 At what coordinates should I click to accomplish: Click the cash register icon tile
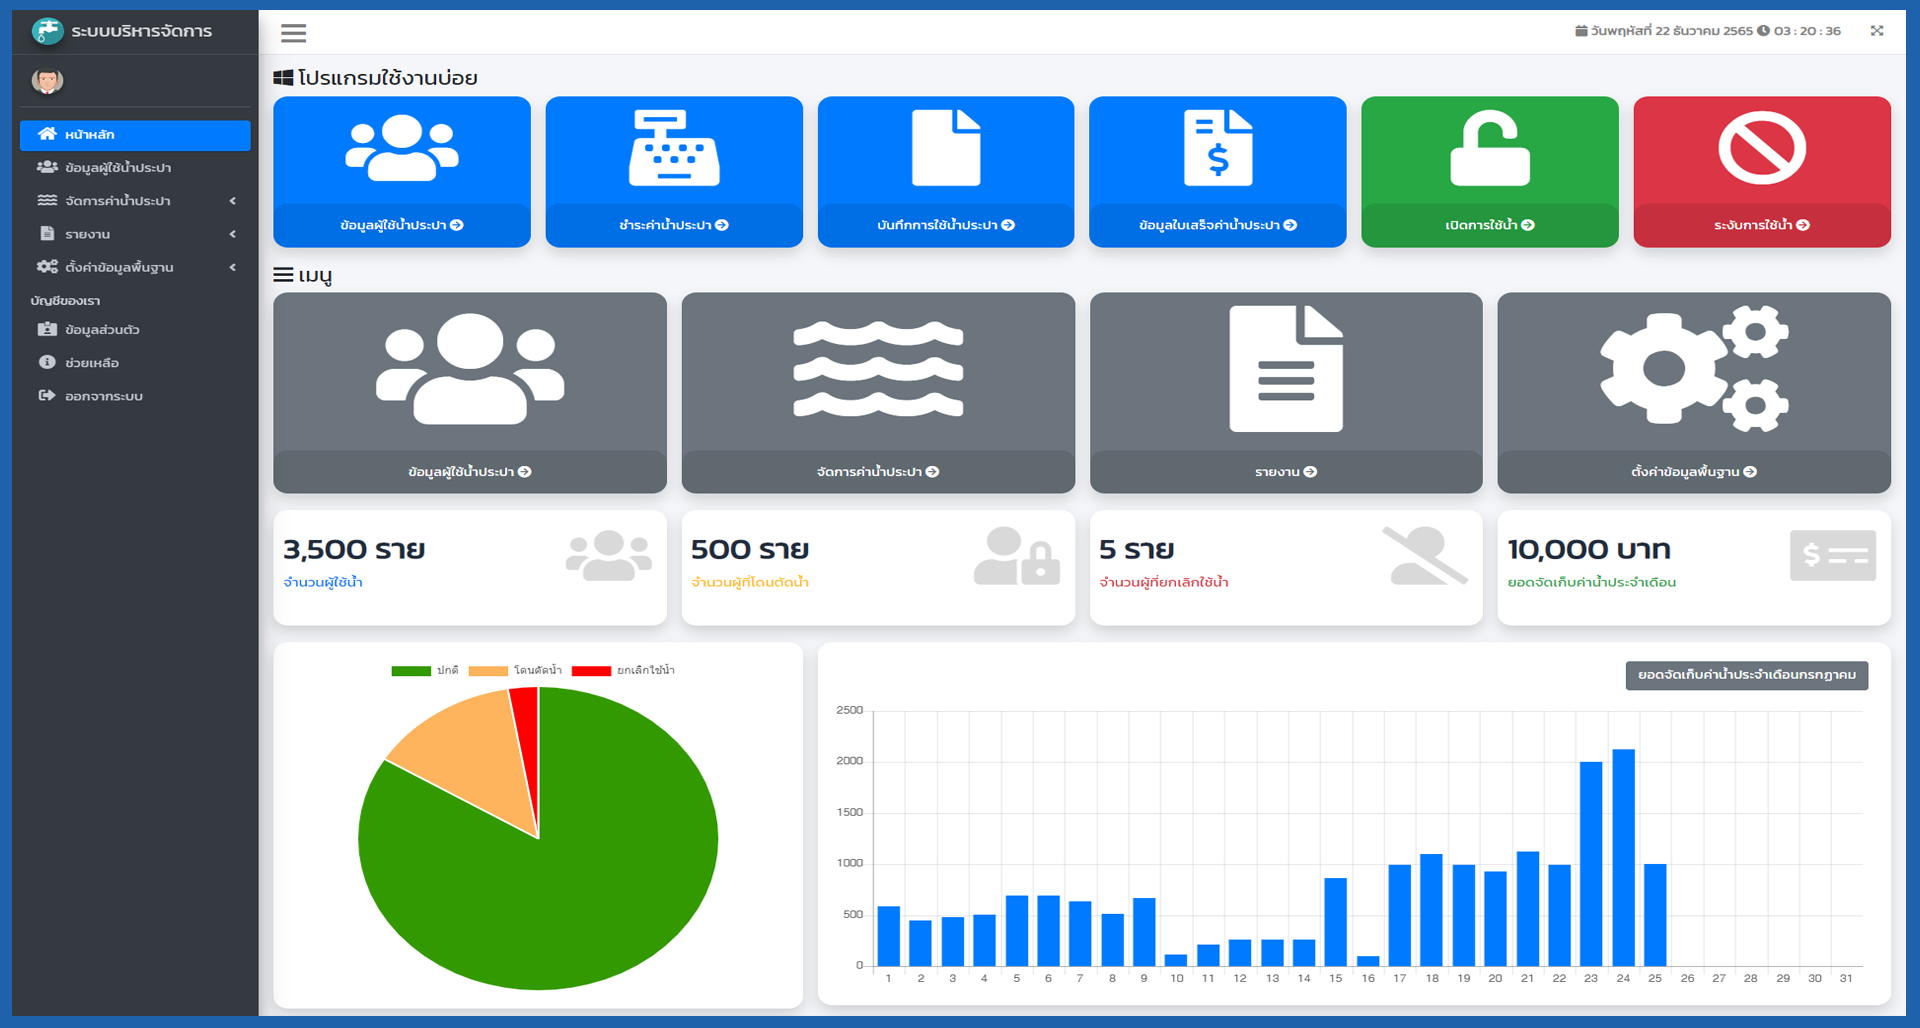tap(673, 149)
